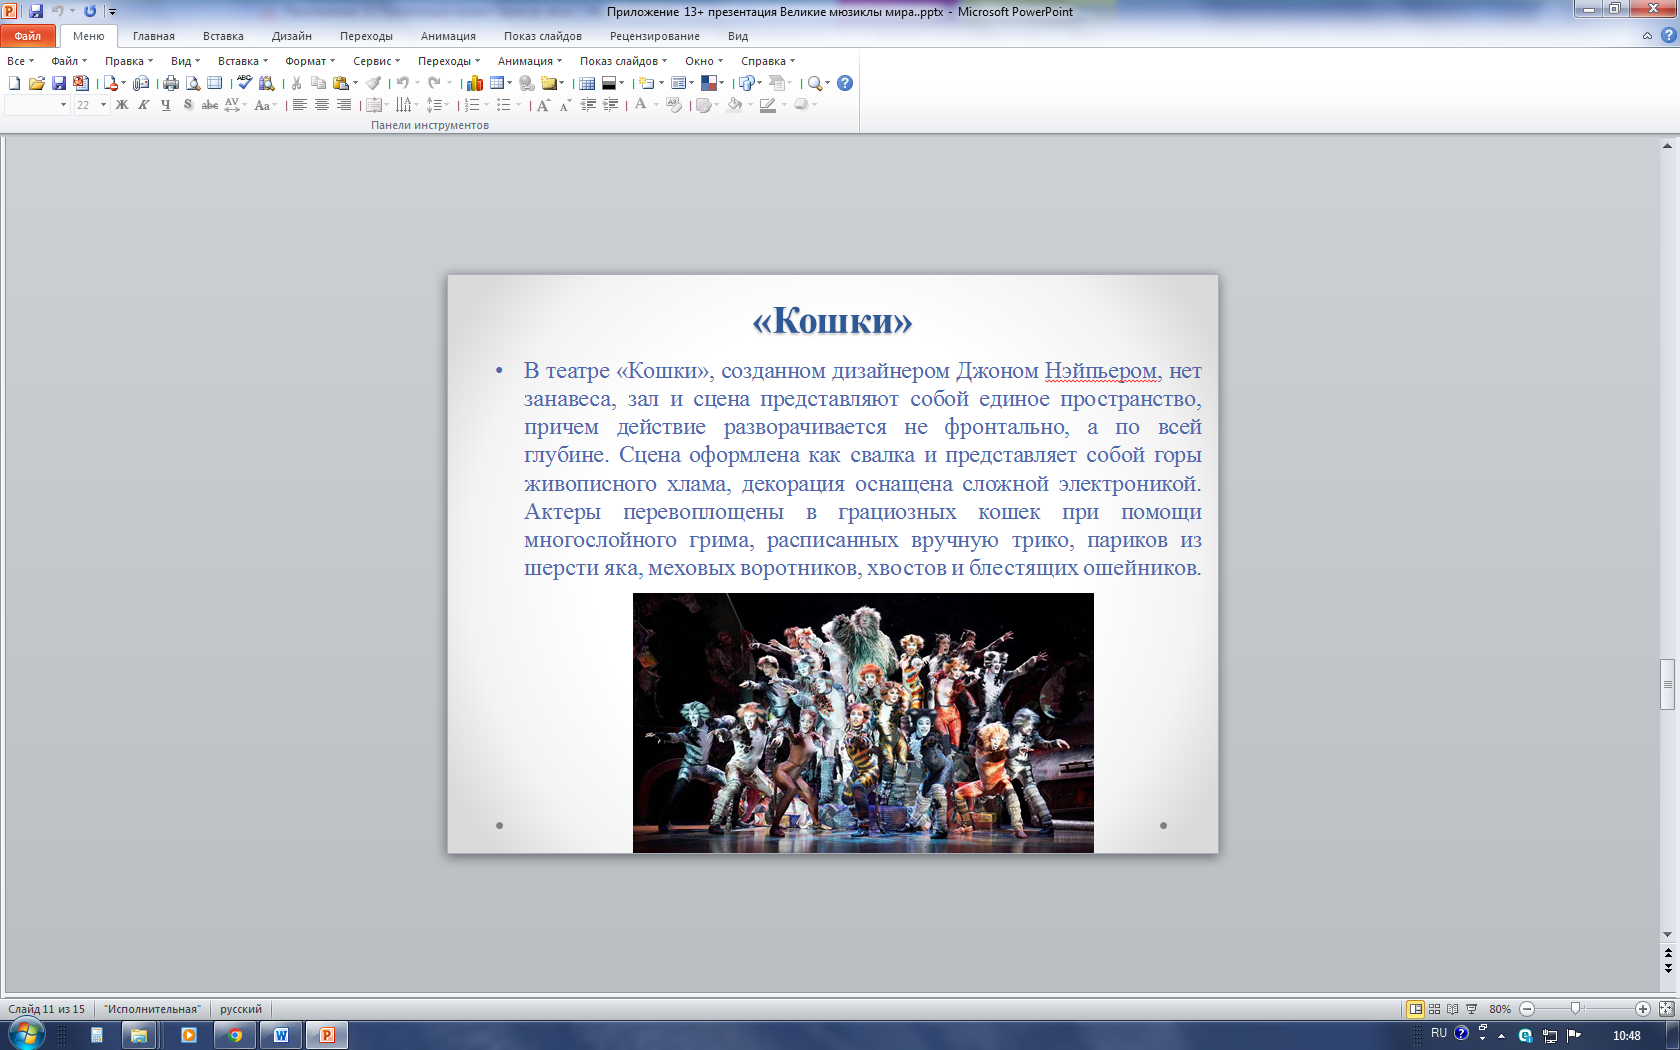Zoom out with the minus button
The width and height of the screenshot is (1680, 1050).
pyautogui.click(x=1527, y=1009)
